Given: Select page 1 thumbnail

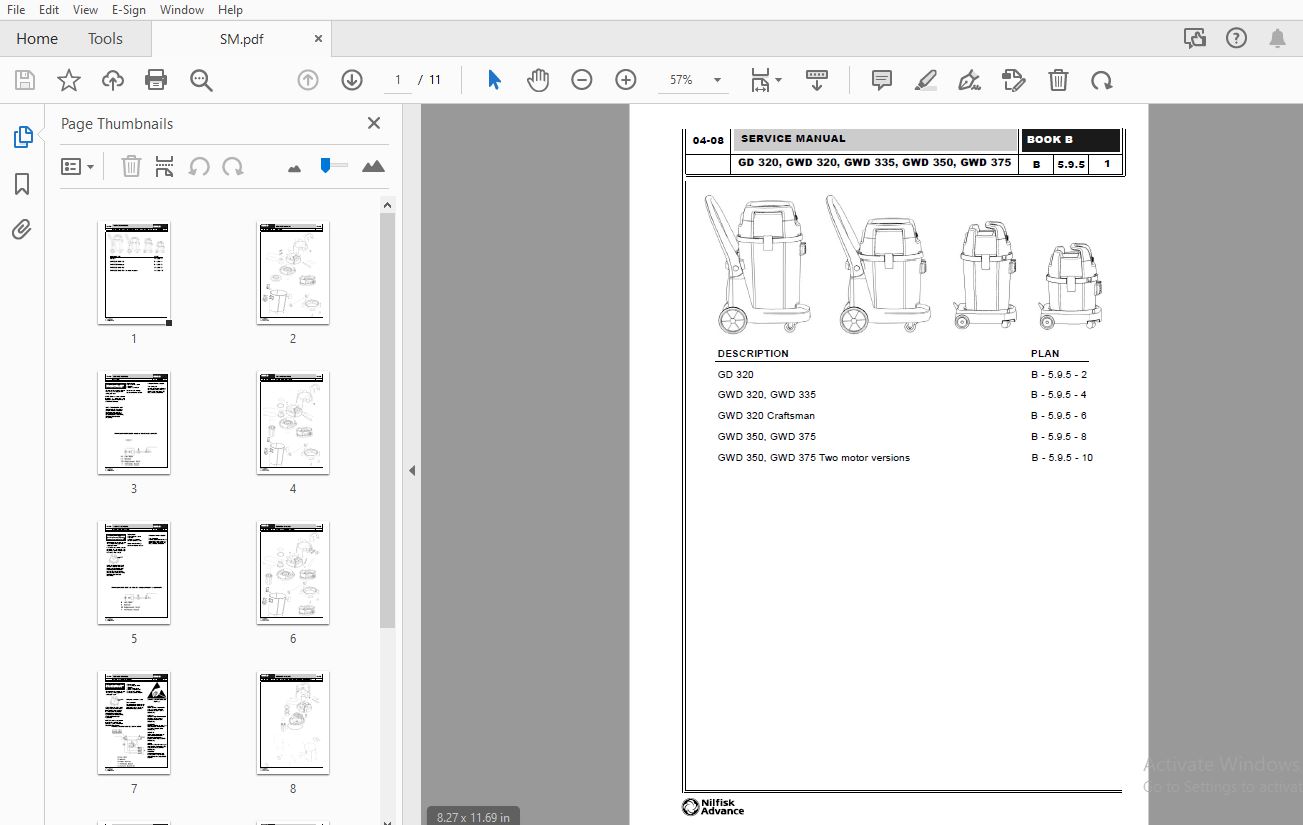Looking at the screenshot, I should tap(134, 273).
